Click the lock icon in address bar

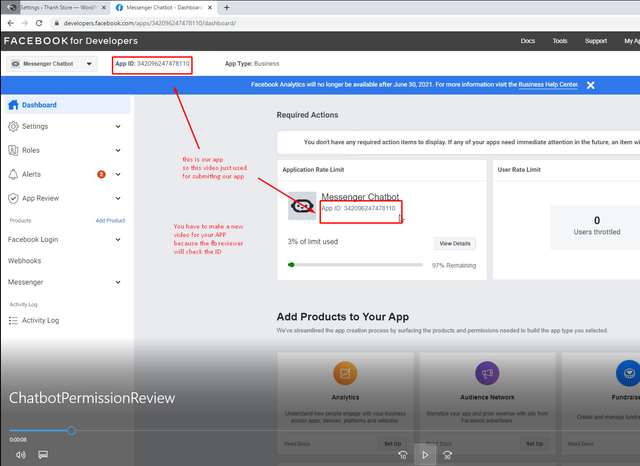click(57, 23)
